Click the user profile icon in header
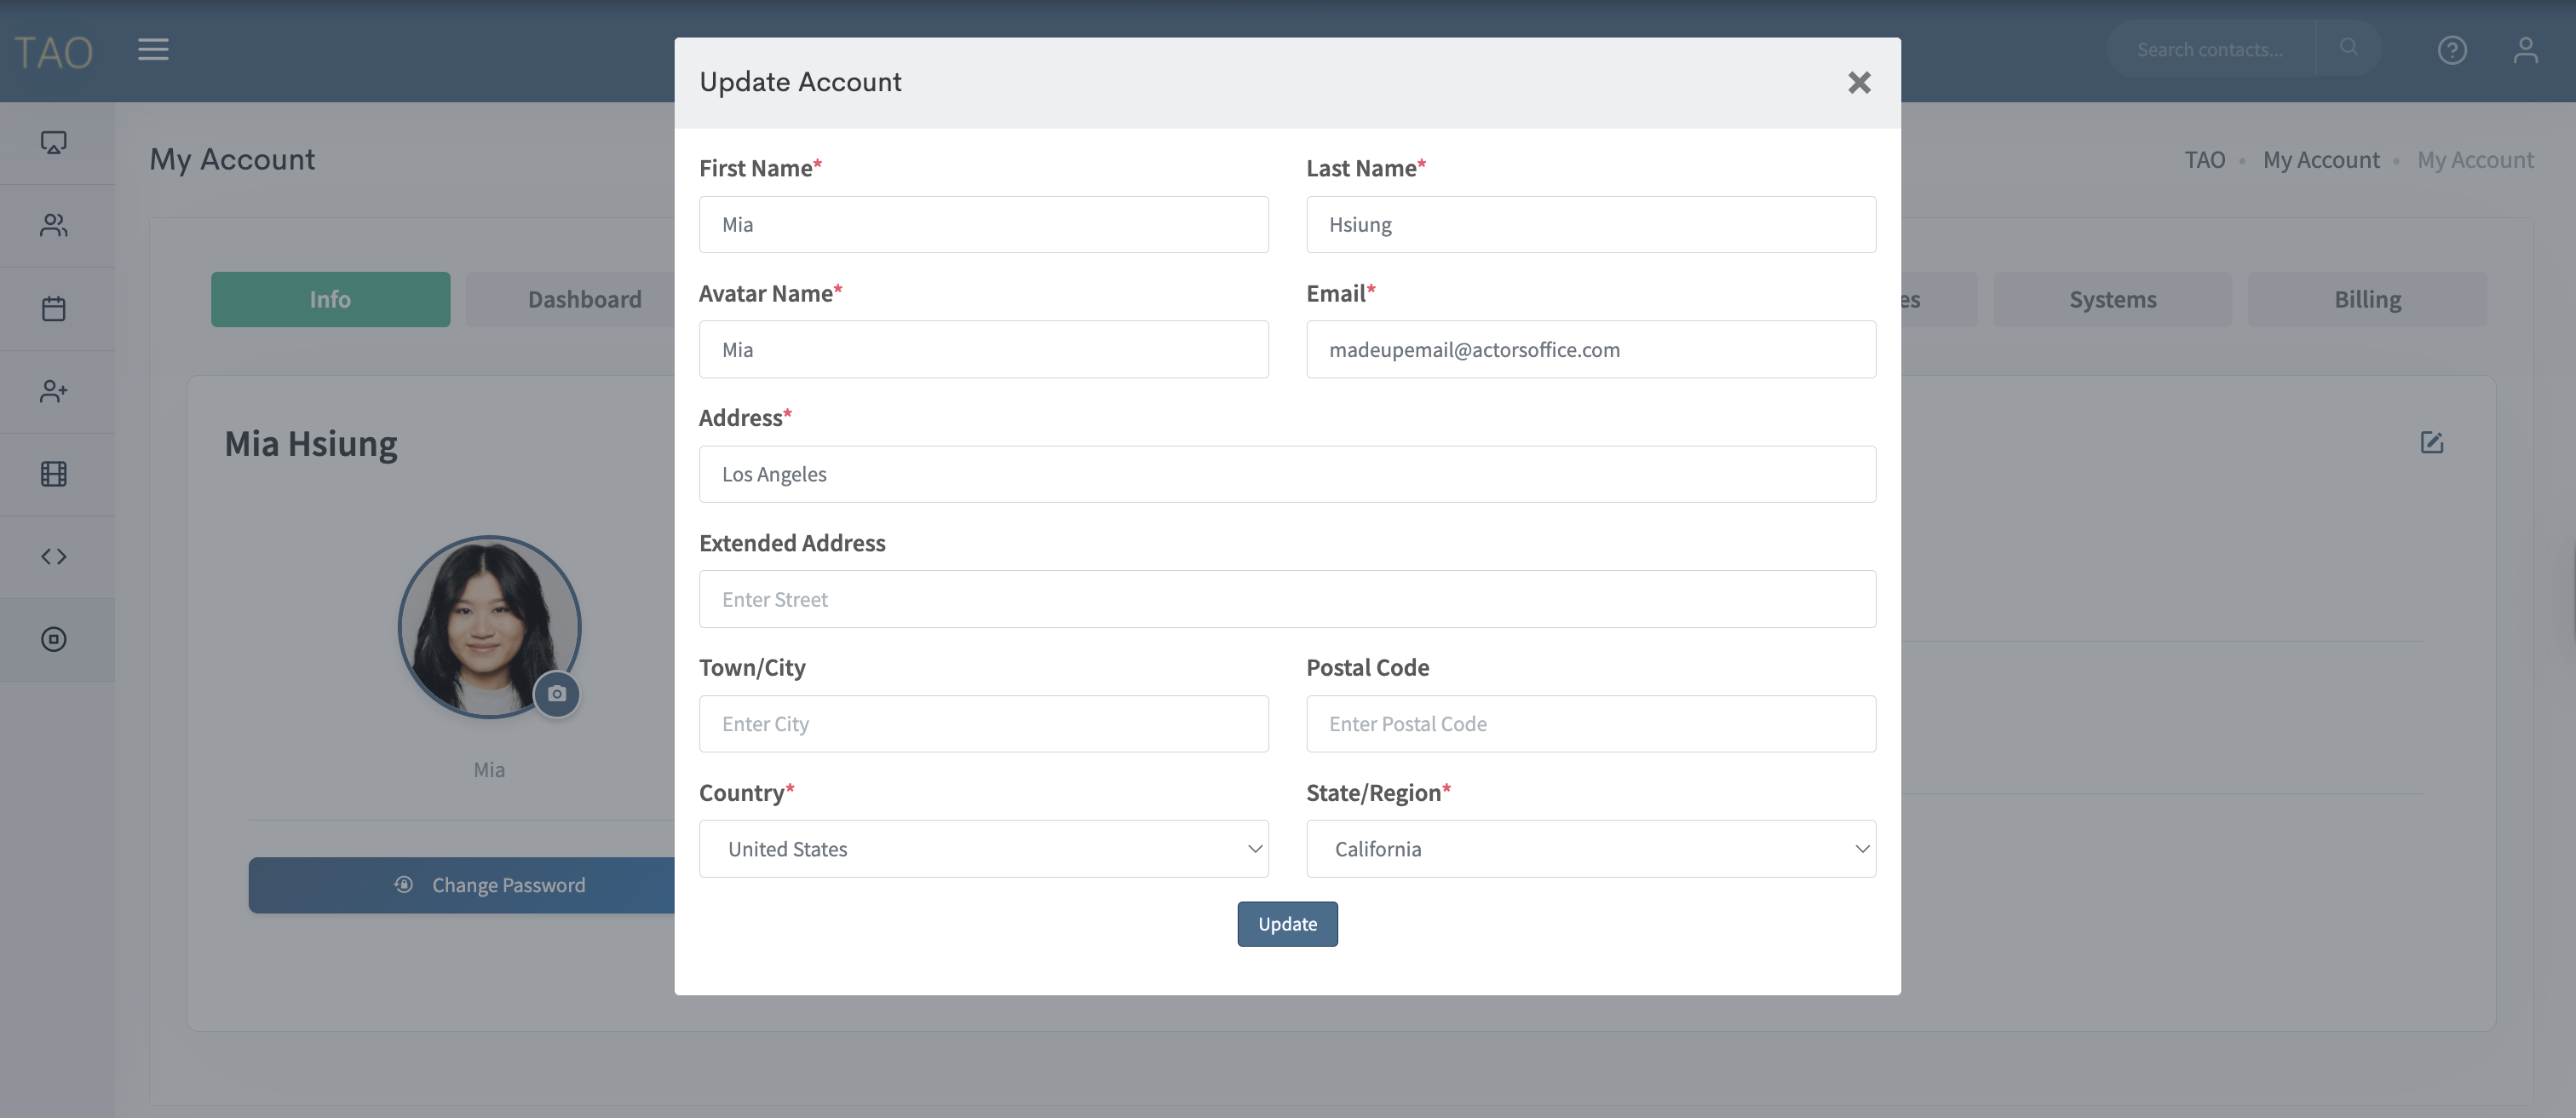2576x1118 pixels. [x=2524, y=49]
